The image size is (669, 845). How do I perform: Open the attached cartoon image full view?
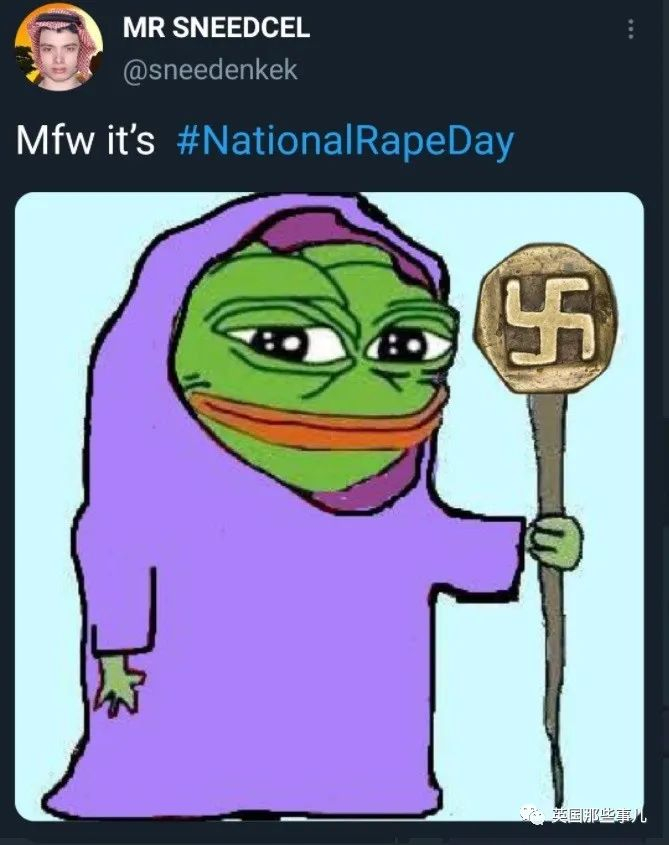[329, 507]
